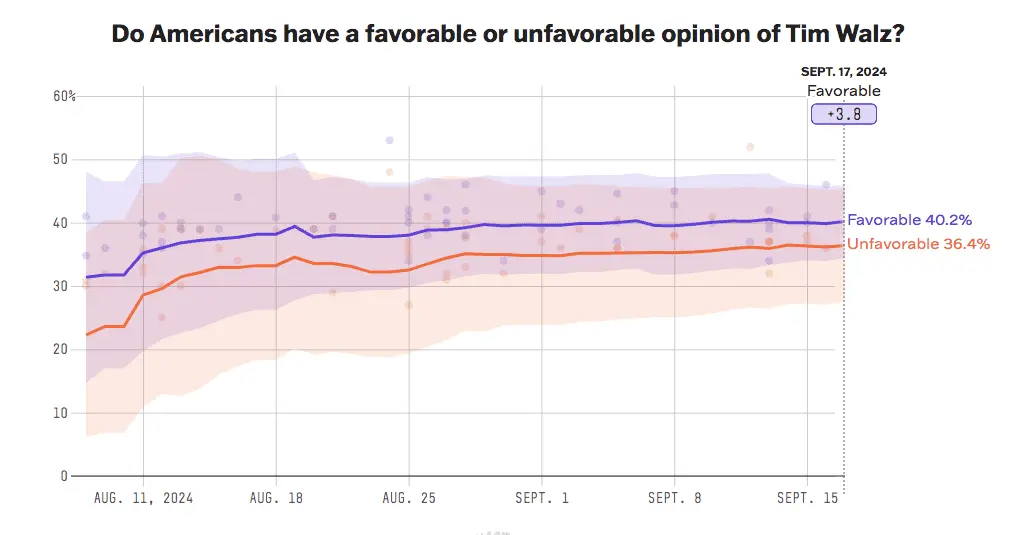The height and width of the screenshot is (535, 1017).
Task: Click the 0 y-axis label
Action: (64, 476)
